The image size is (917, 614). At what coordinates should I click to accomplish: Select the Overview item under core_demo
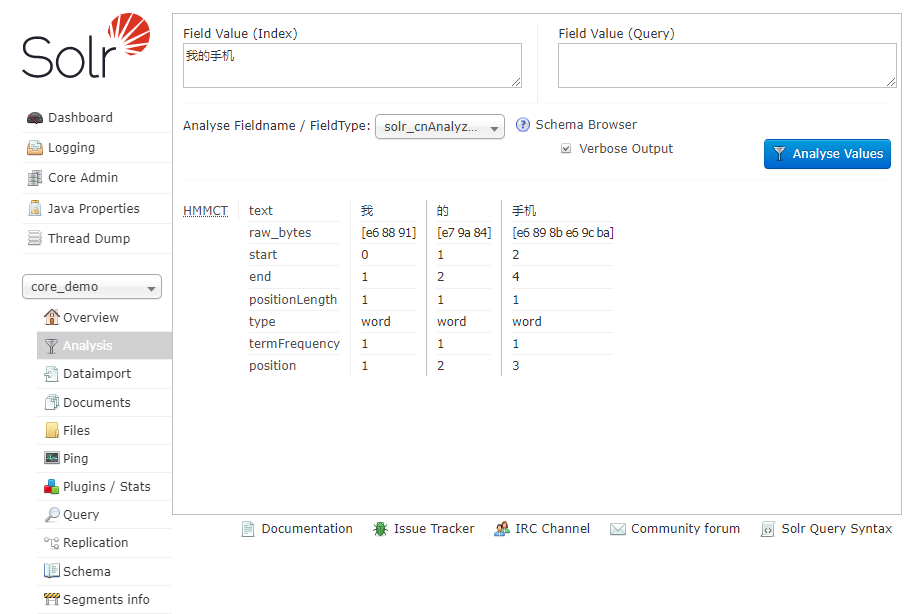click(x=91, y=318)
